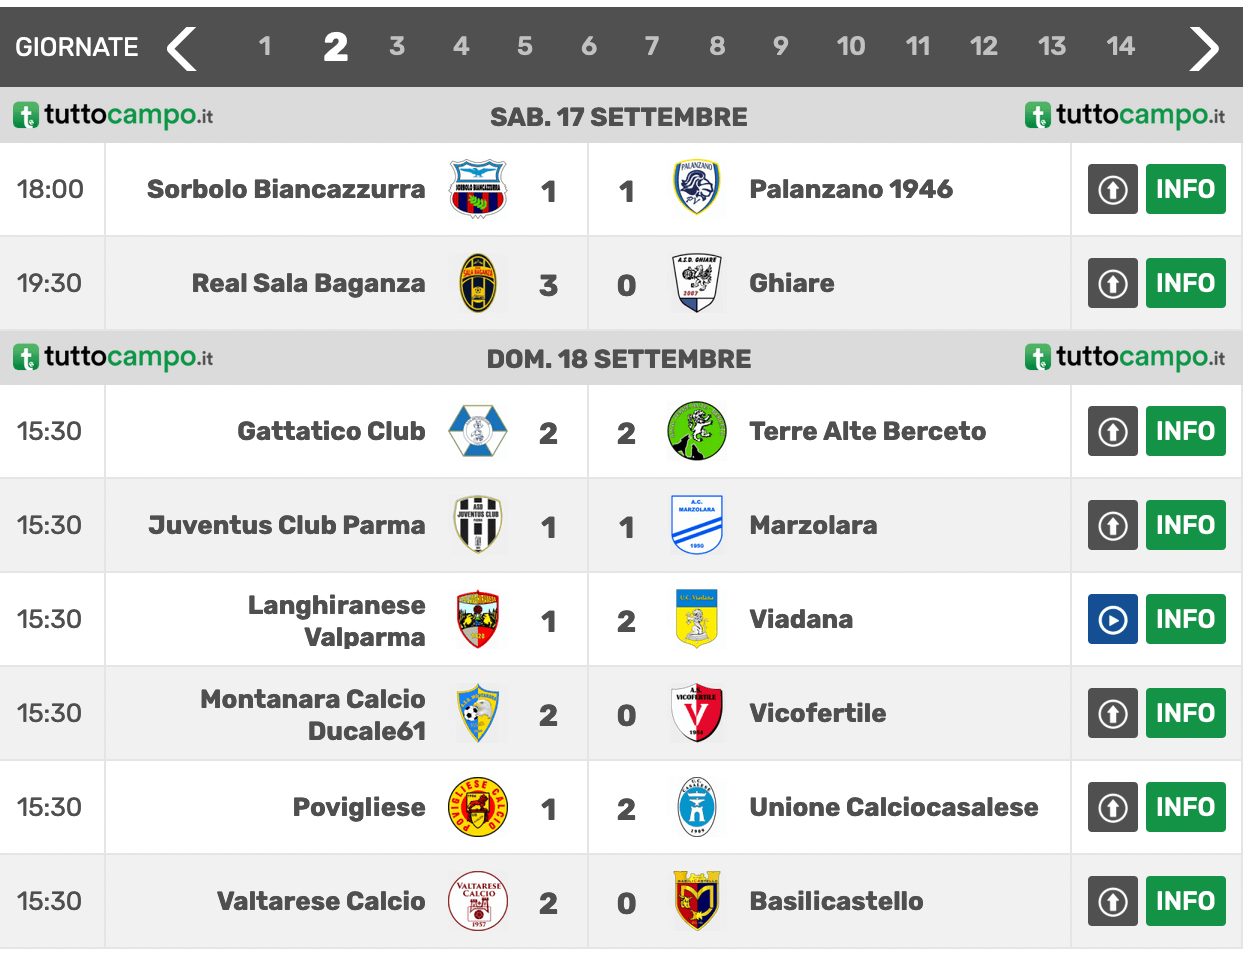Click the tuttocampo.it logo at top left
Viewport: 1256px width, 954px height.
(113, 116)
